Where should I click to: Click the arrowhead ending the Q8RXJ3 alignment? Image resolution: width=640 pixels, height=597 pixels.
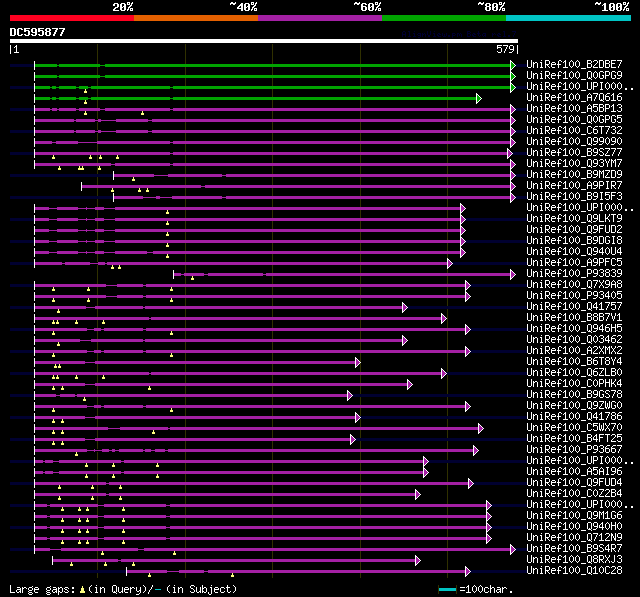(418, 561)
